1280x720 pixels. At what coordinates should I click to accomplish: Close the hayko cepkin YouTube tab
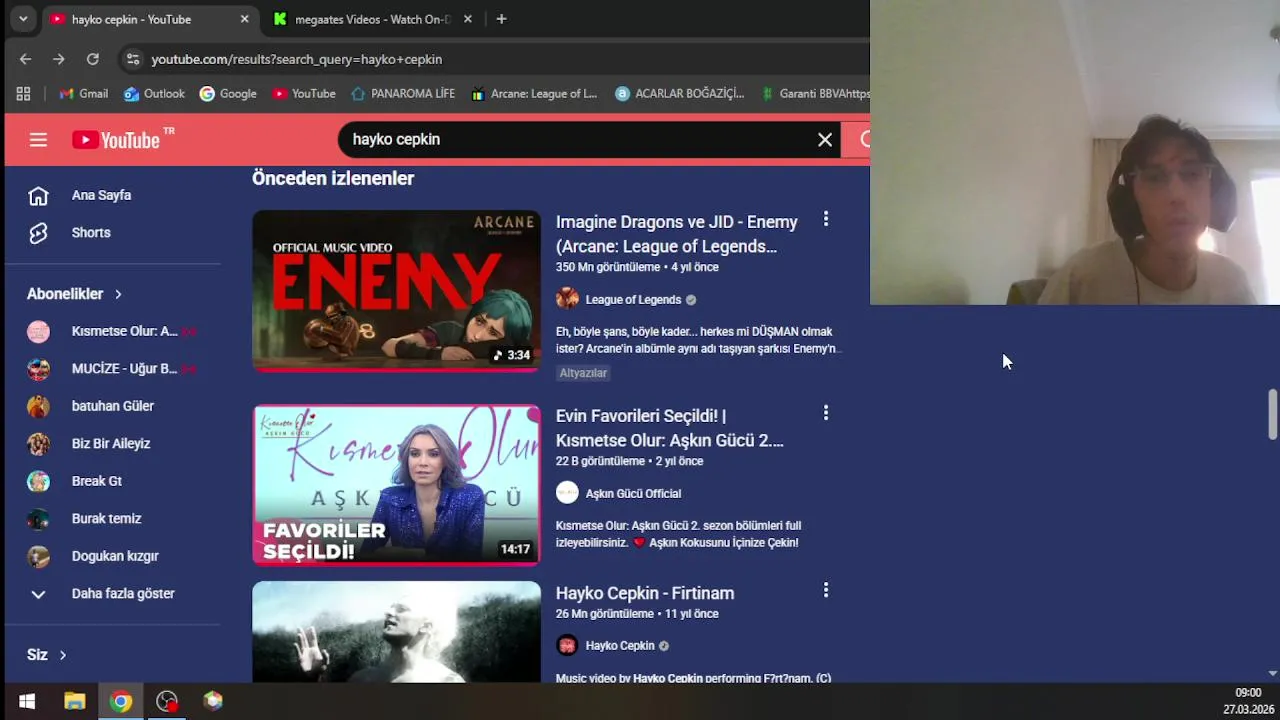point(245,19)
